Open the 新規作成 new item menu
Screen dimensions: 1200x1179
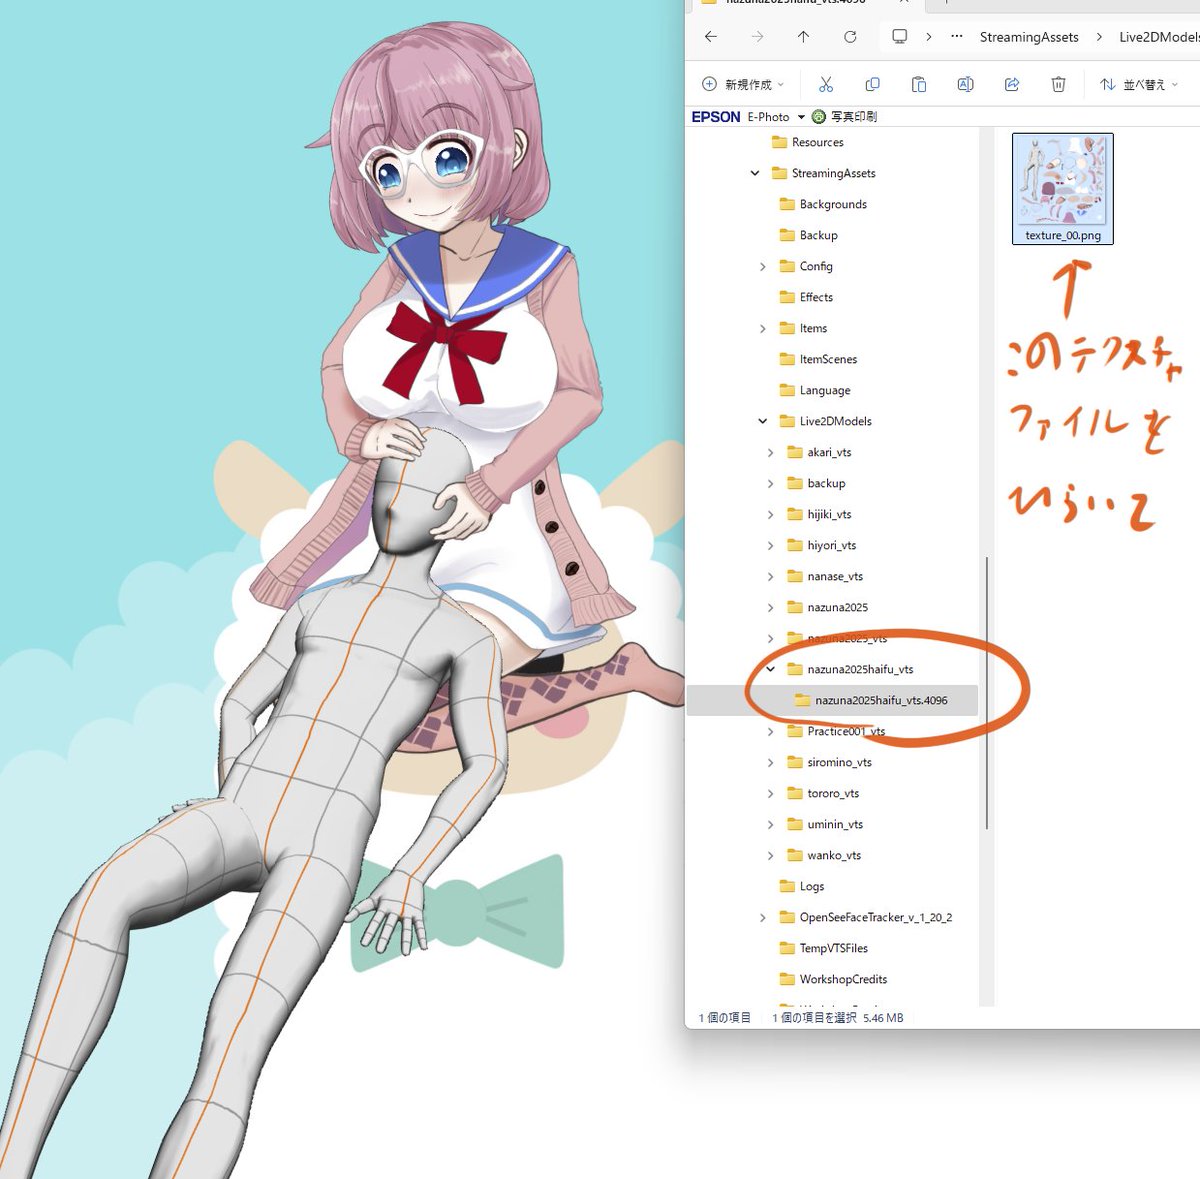[x=743, y=84]
